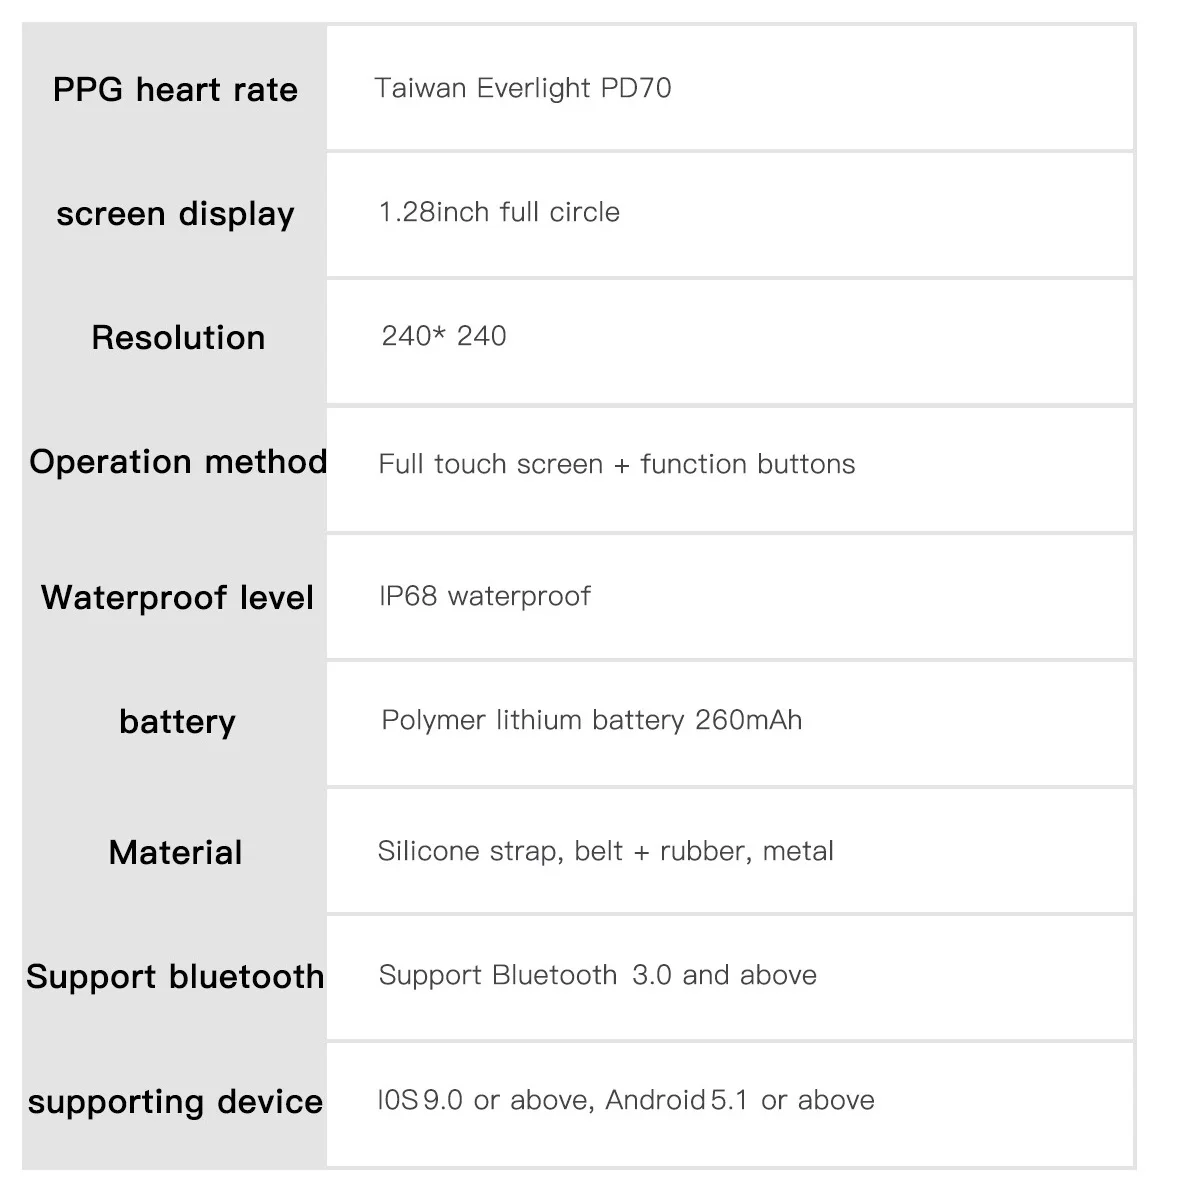The width and height of the screenshot is (1200, 1200).
Task: Click the battery row label
Action: click(177, 722)
